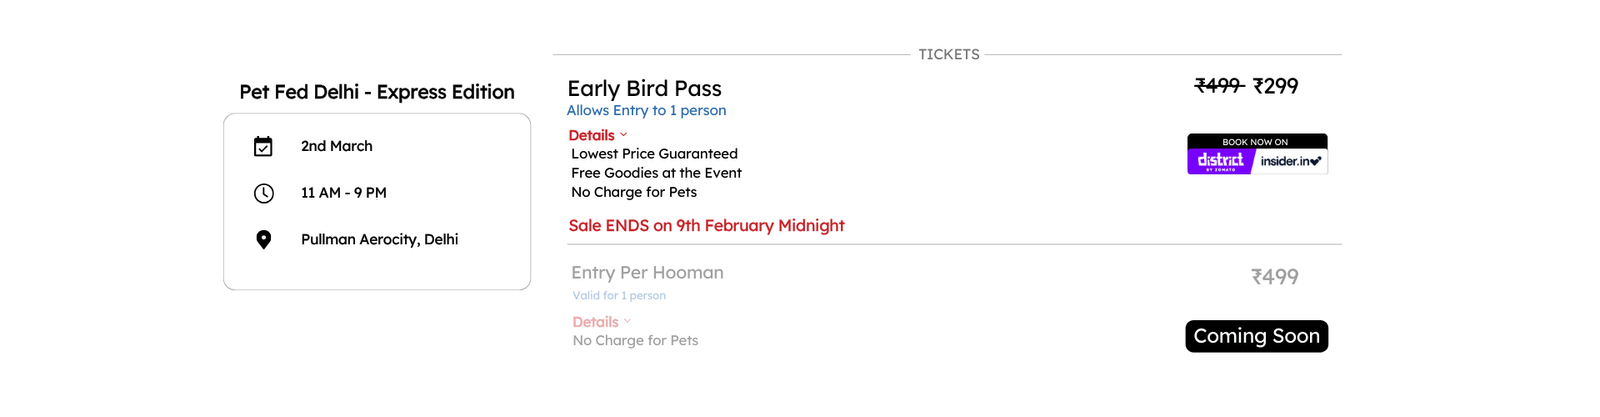Click the discounted ₹299 price
The image size is (1600, 417).
click(1276, 86)
